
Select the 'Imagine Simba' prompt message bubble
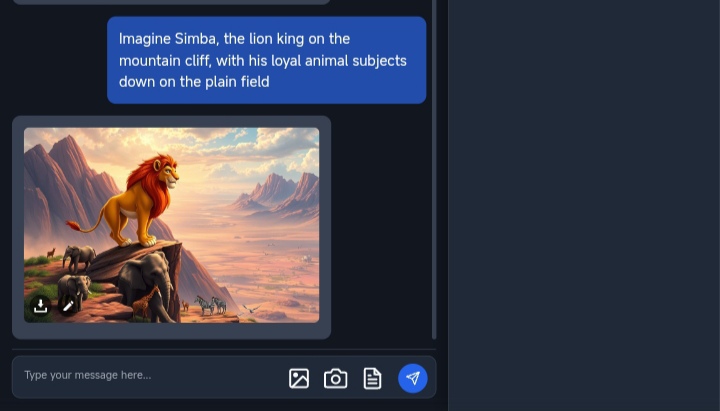pyautogui.click(x=266, y=60)
